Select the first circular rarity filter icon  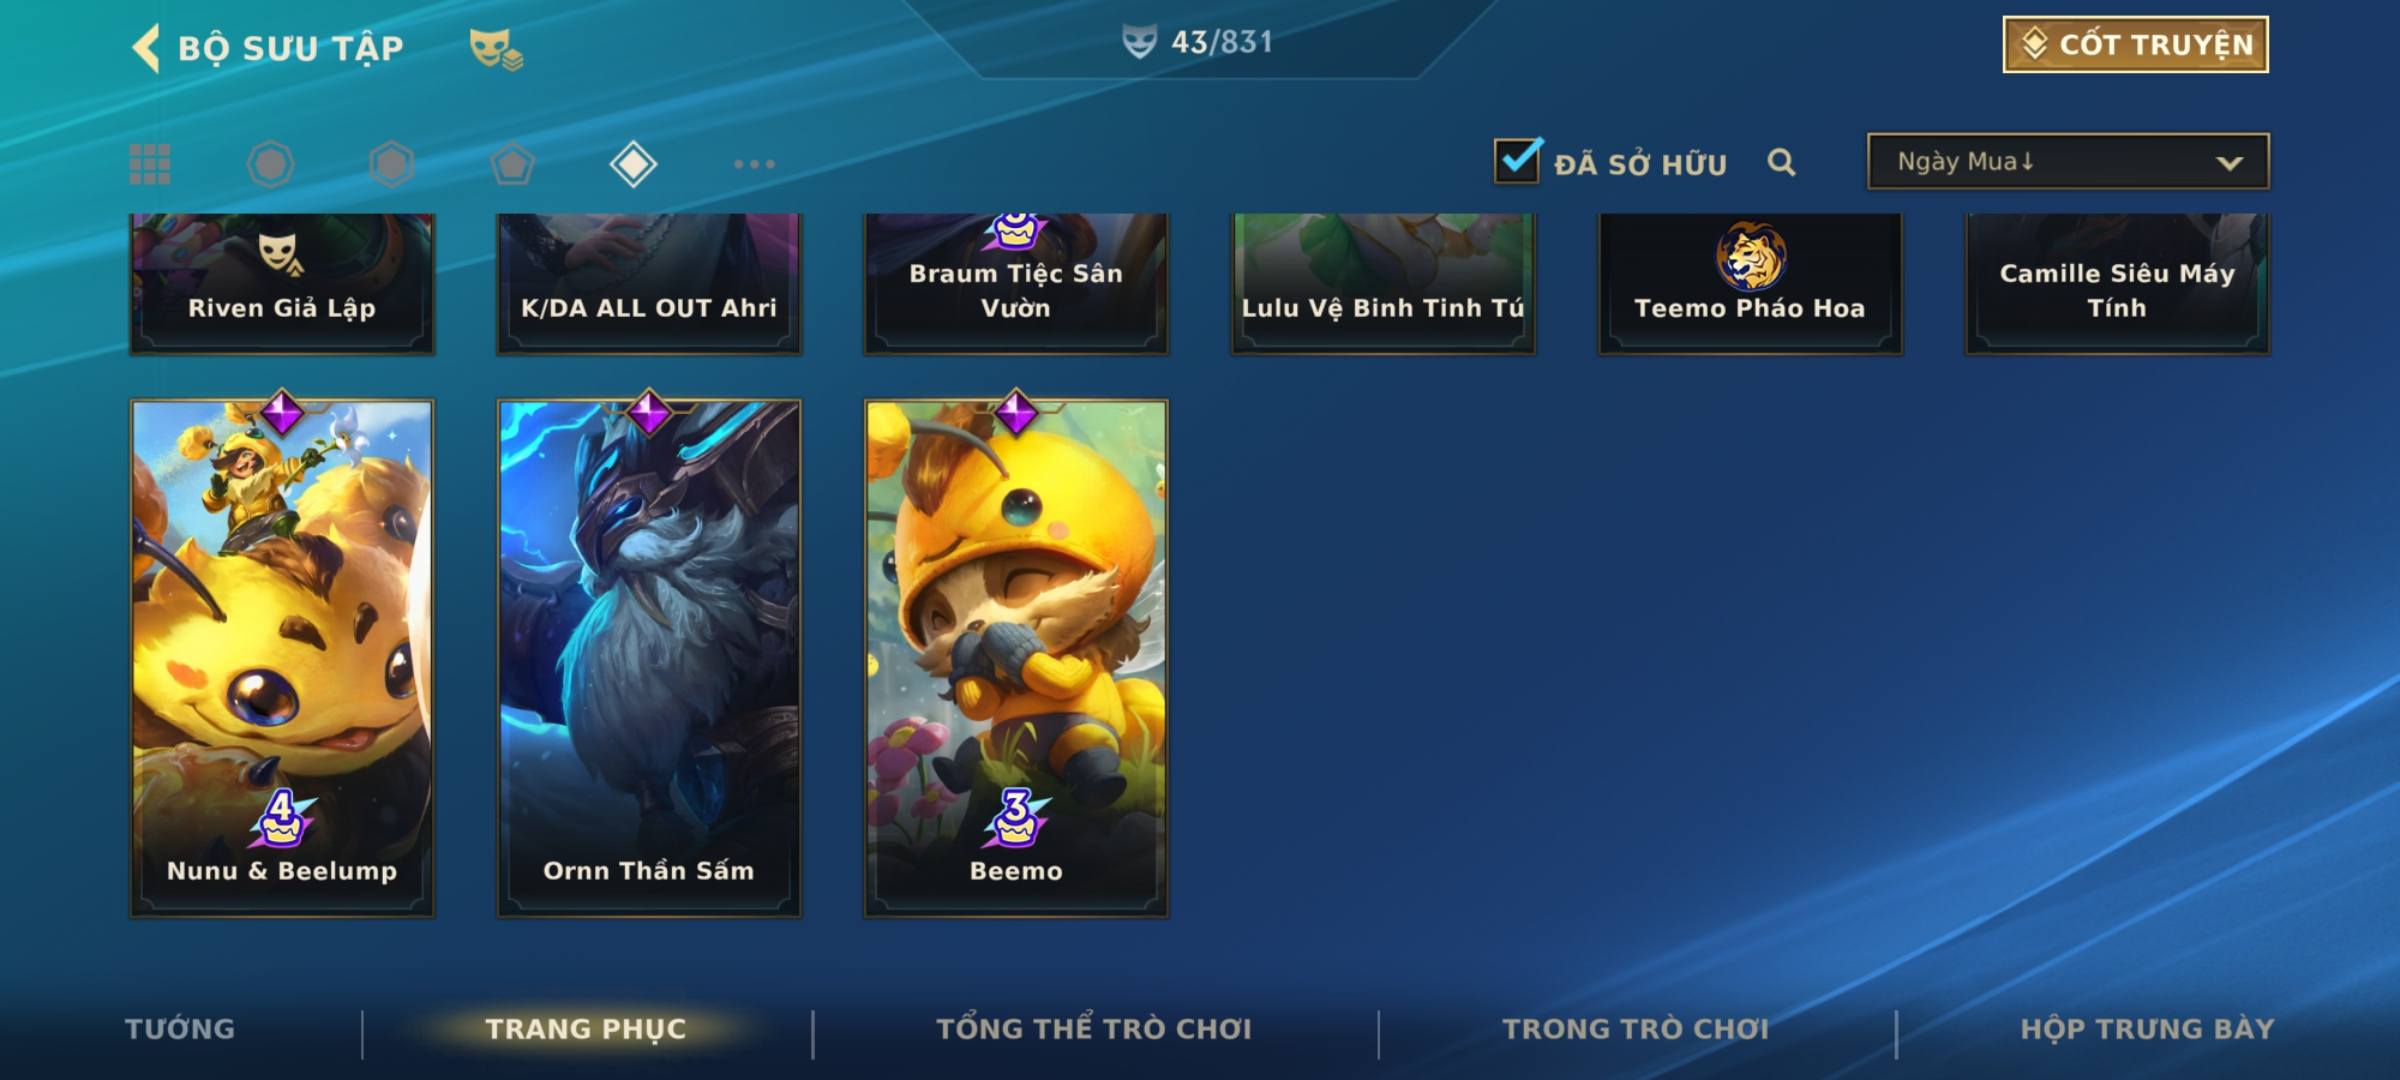coord(270,164)
